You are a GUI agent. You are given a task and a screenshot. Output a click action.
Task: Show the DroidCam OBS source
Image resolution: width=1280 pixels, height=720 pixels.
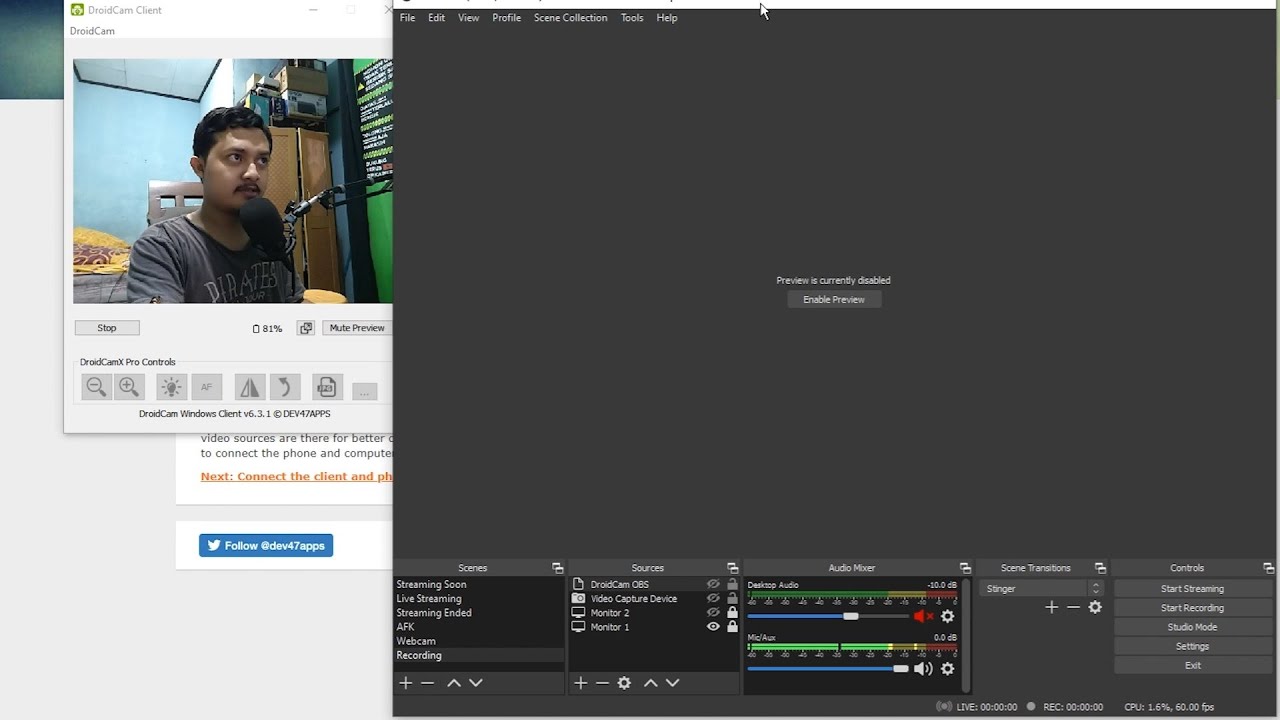[713, 585]
